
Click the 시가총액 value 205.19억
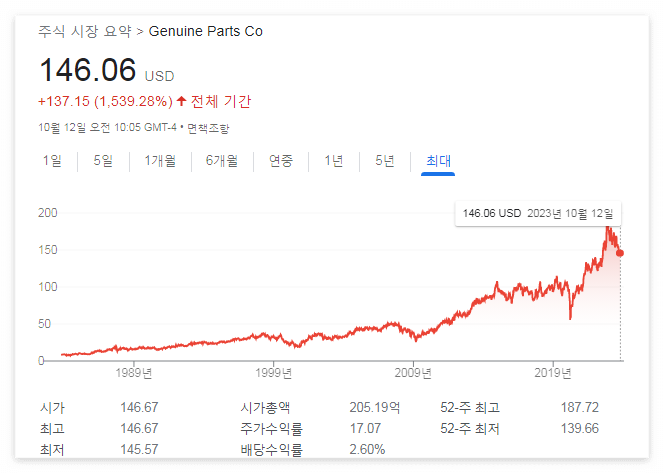tap(375, 408)
